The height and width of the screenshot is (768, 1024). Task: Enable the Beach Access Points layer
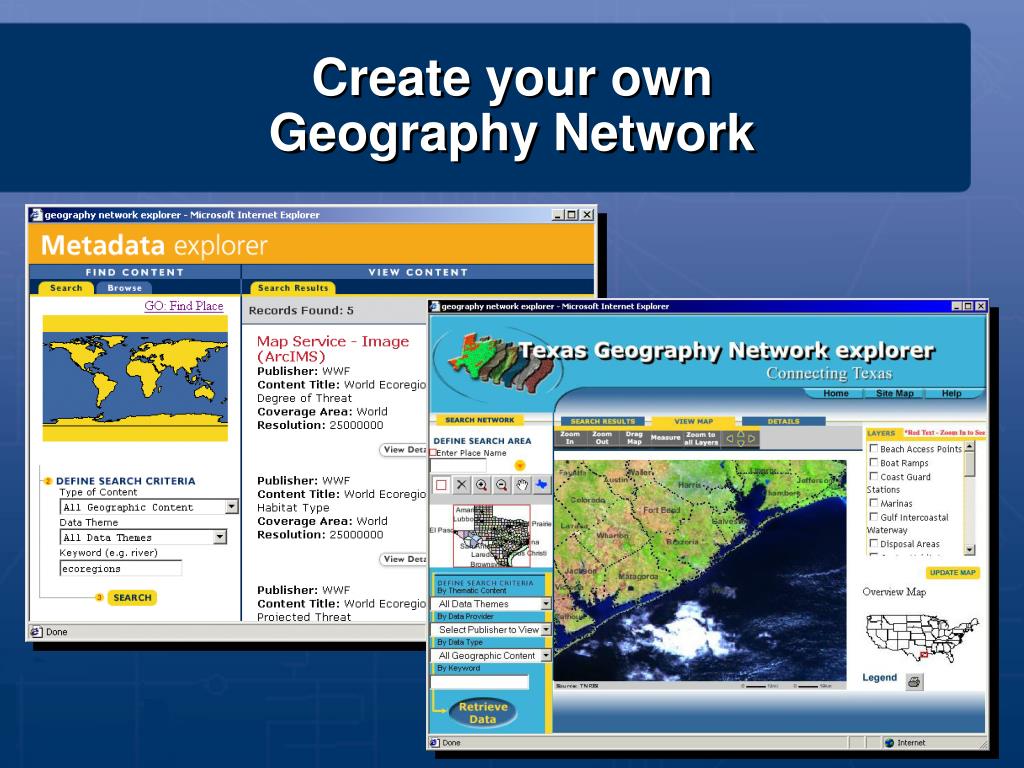click(873, 448)
